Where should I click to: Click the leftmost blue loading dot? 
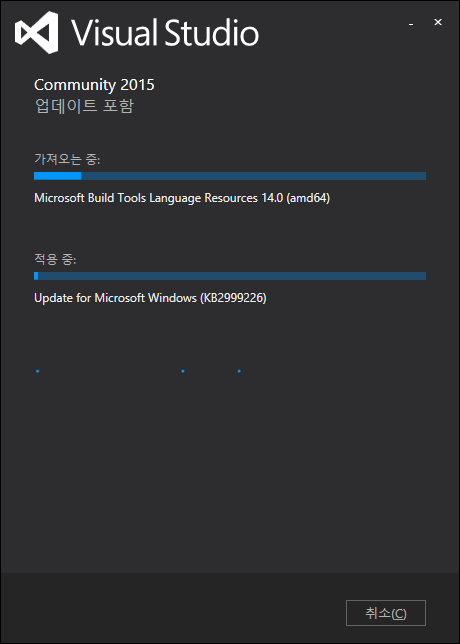click(x=37, y=371)
